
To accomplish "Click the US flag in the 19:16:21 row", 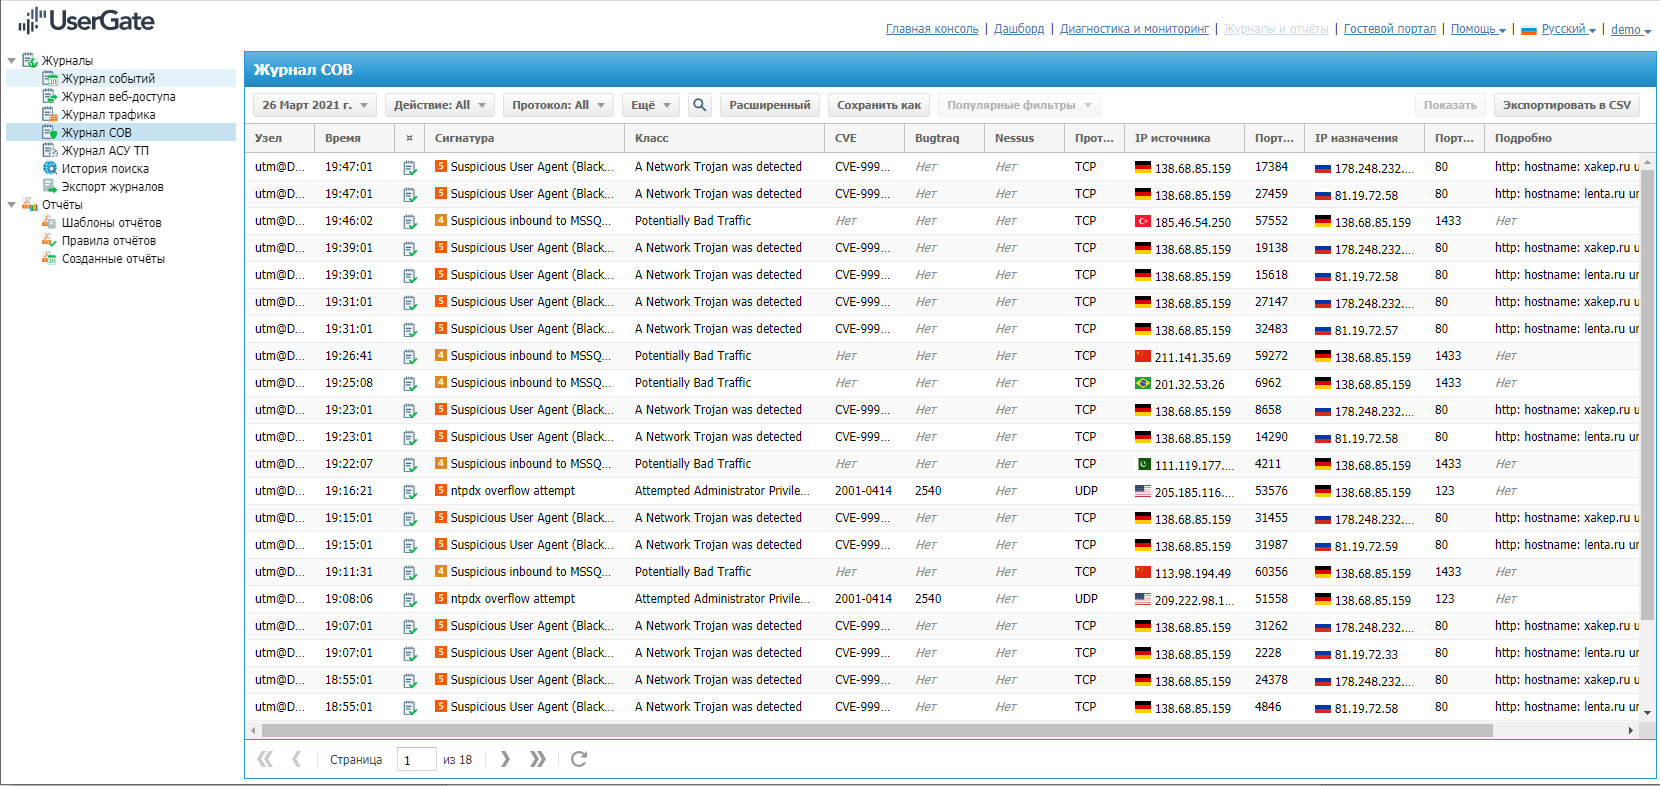I will click(1143, 491).
